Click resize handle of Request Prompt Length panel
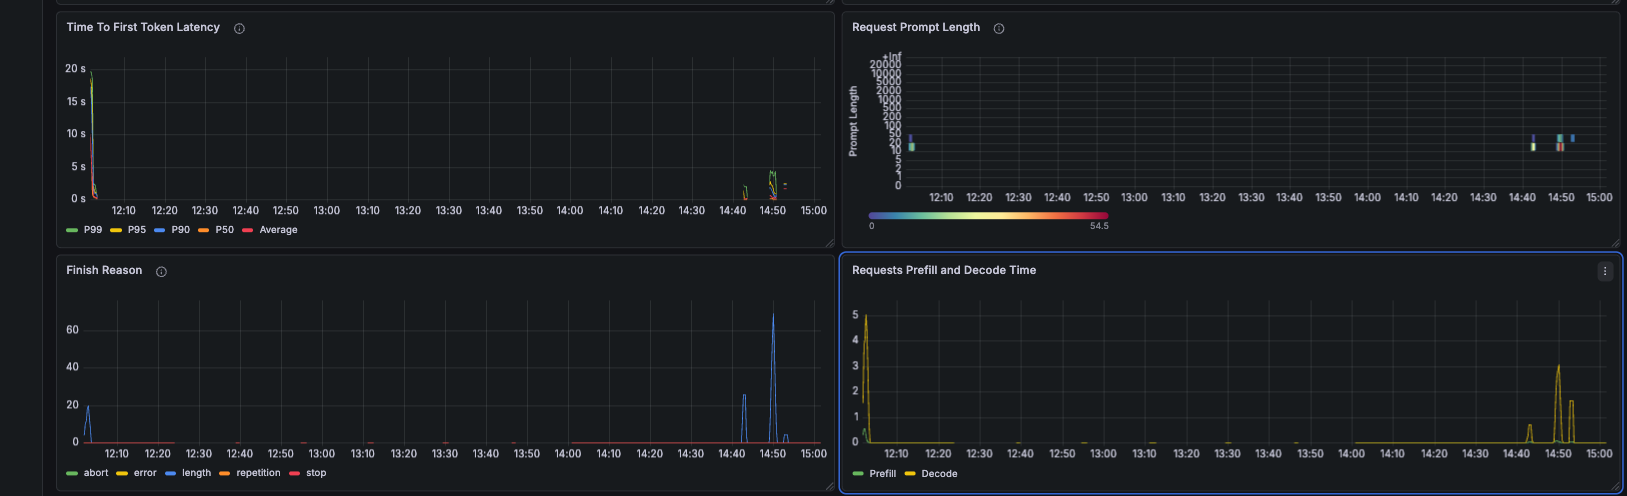Viewport: 1627px width, 496px height. click(x=1614, y=242)
